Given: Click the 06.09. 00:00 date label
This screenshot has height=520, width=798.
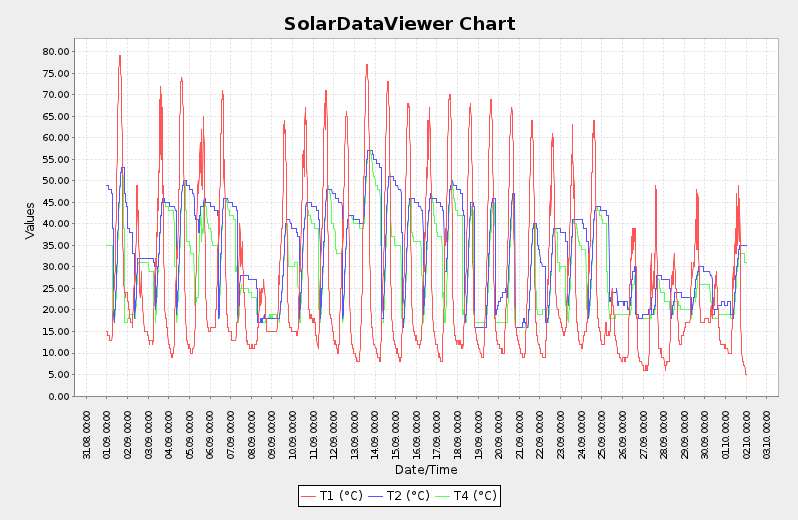Looking at the screenshot, I should pyautogui.click(x=210, y=435).
